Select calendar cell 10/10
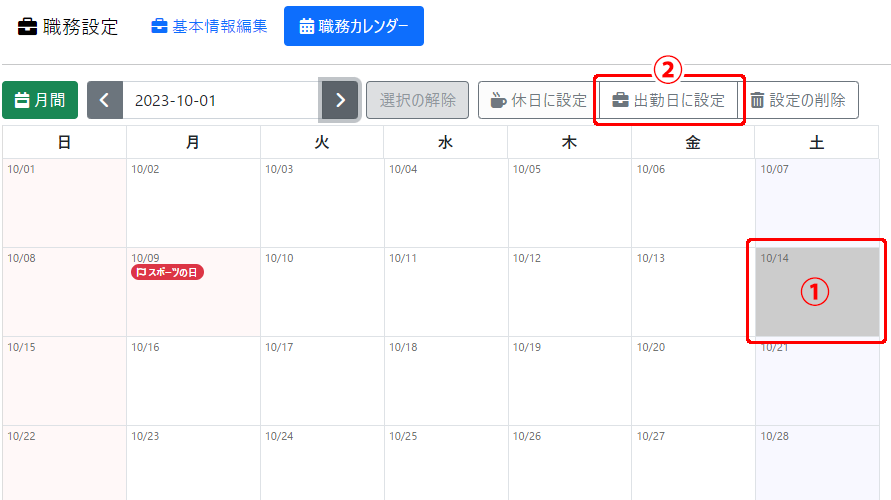The height and width of the screenshot is (500, 891). tap(322, 292)
